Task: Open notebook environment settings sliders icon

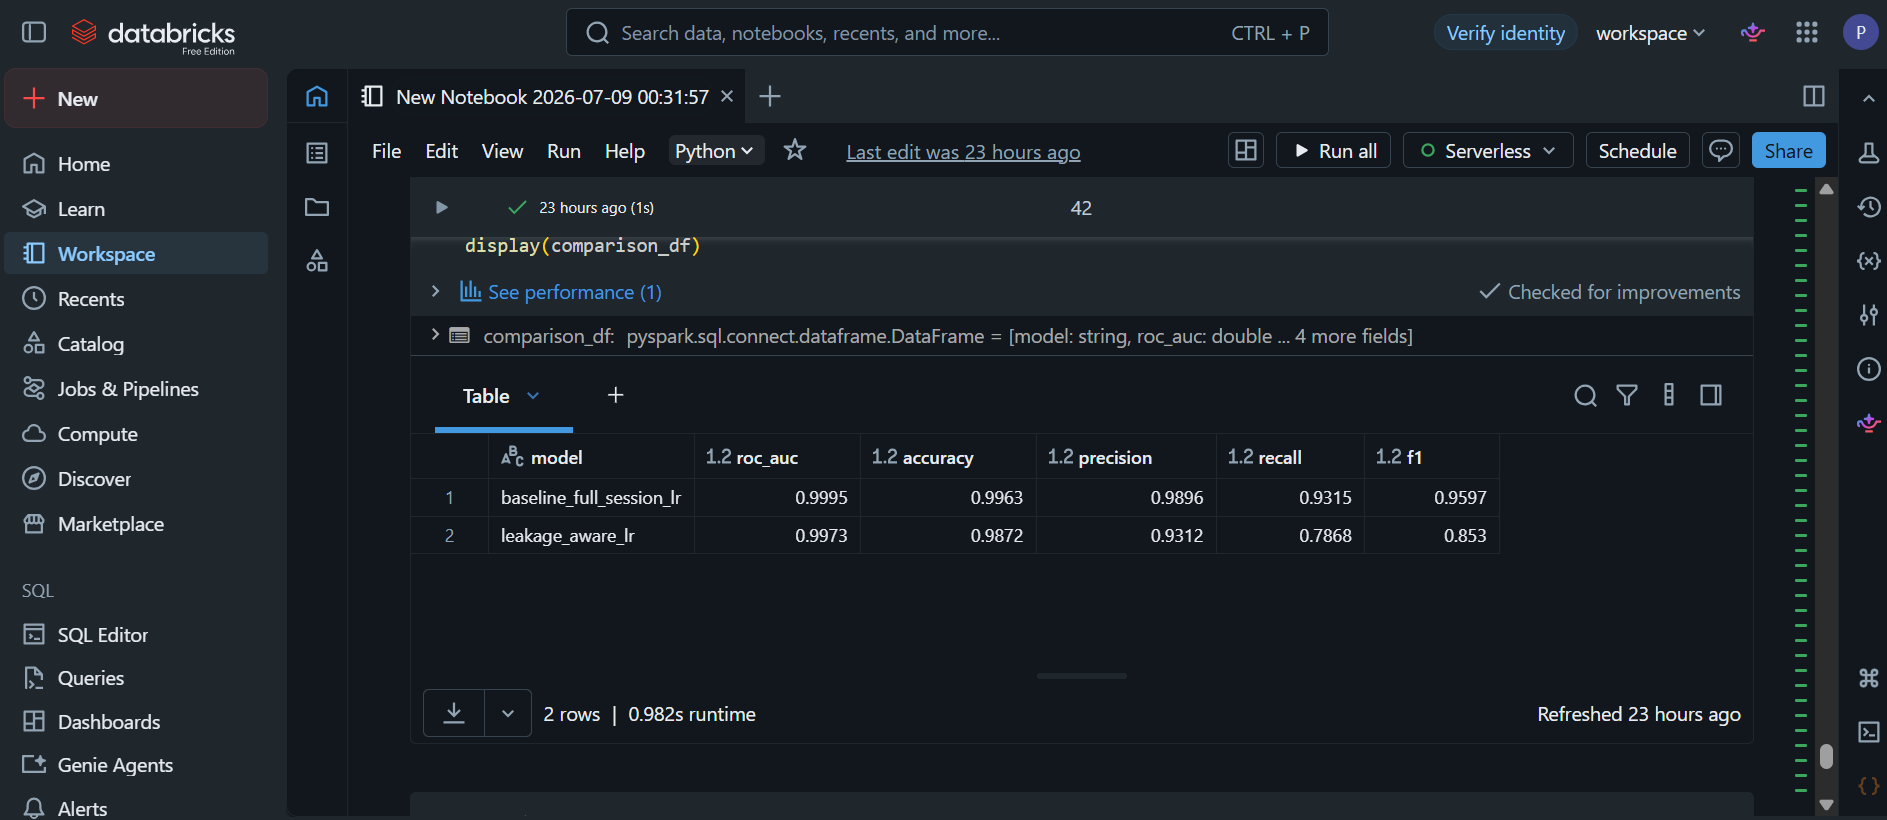Action: tap(1868, 315)
